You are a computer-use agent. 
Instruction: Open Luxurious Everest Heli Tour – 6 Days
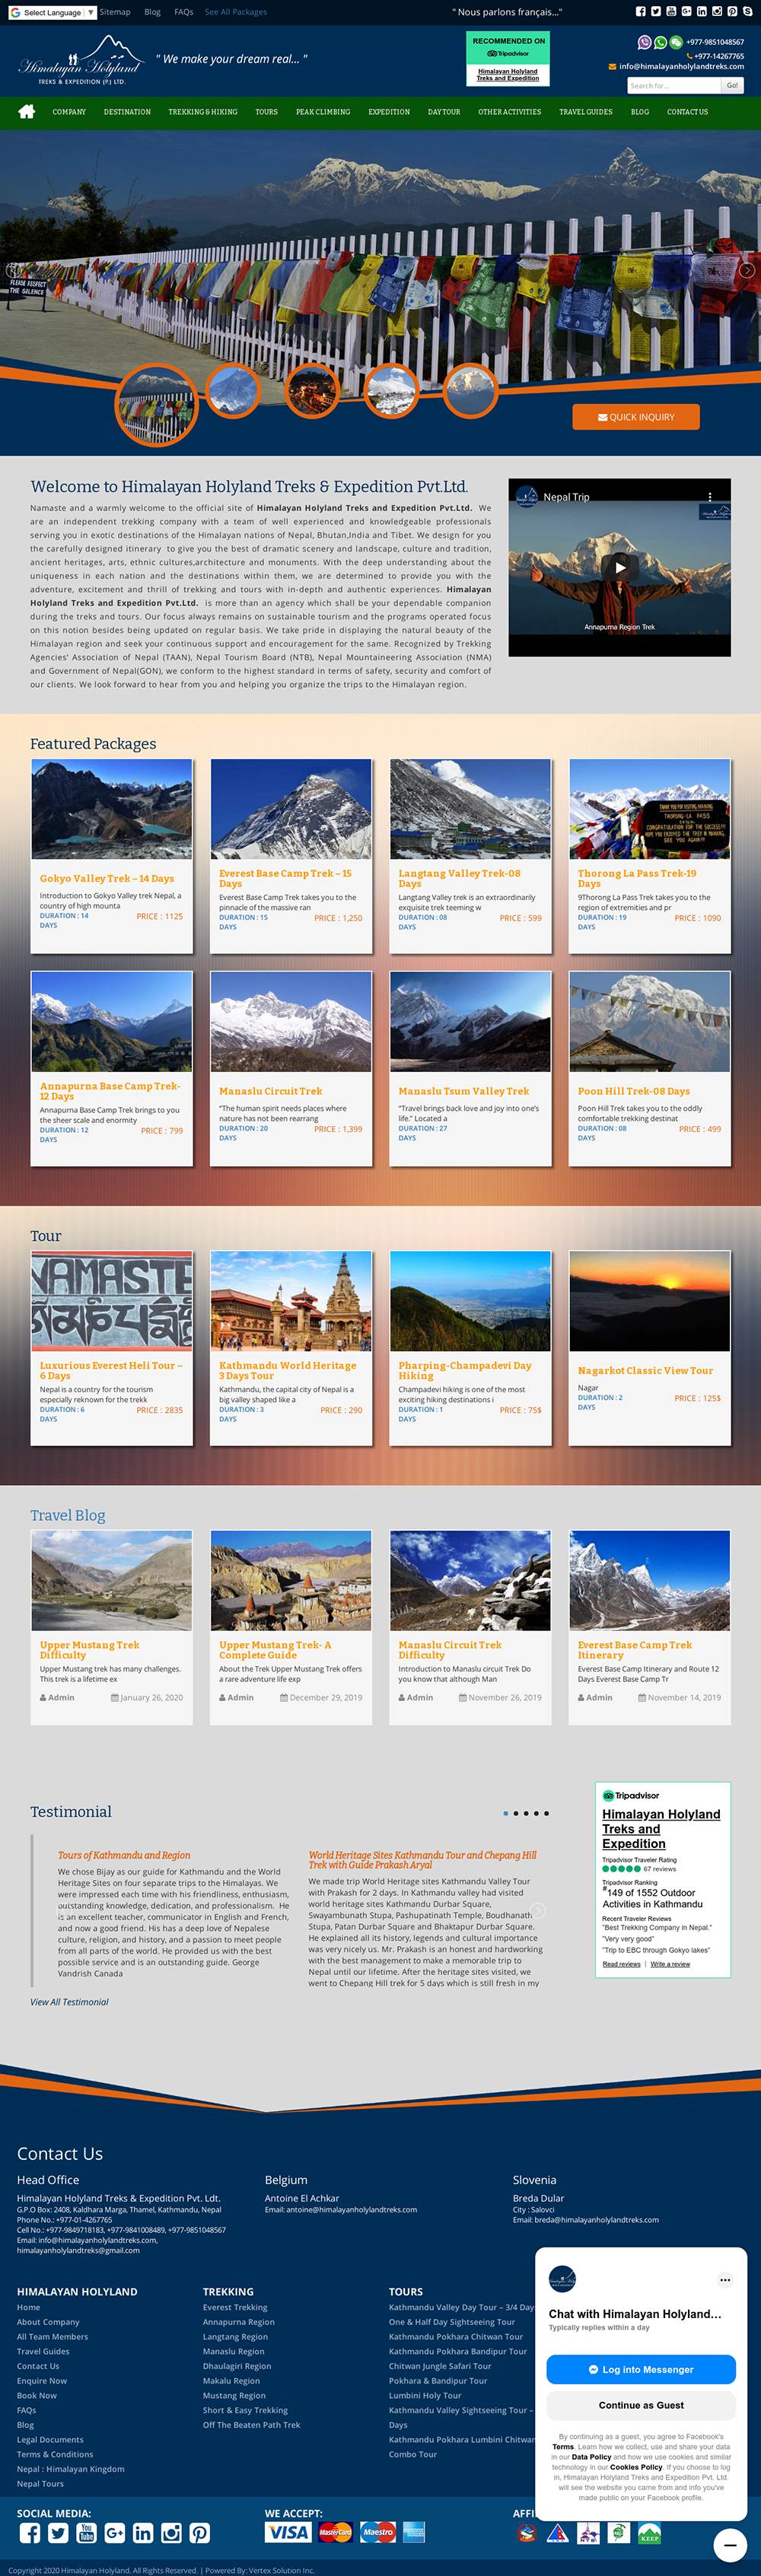pyautogui.click(x=111, y=1370)
